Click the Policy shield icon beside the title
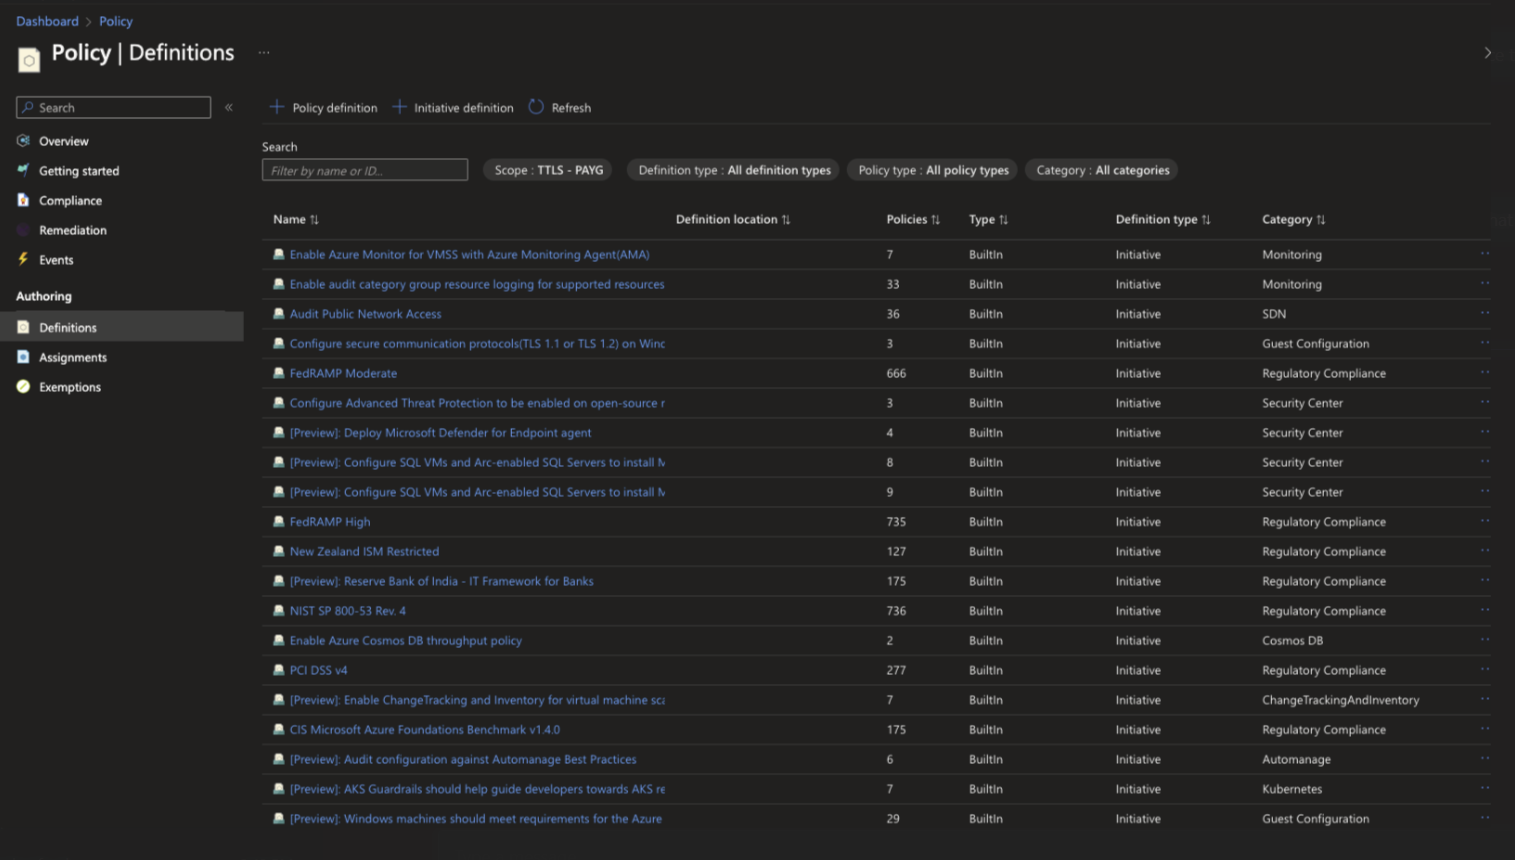The width and height of the screenshot is (1515, 860). click(x=29, y=60)
